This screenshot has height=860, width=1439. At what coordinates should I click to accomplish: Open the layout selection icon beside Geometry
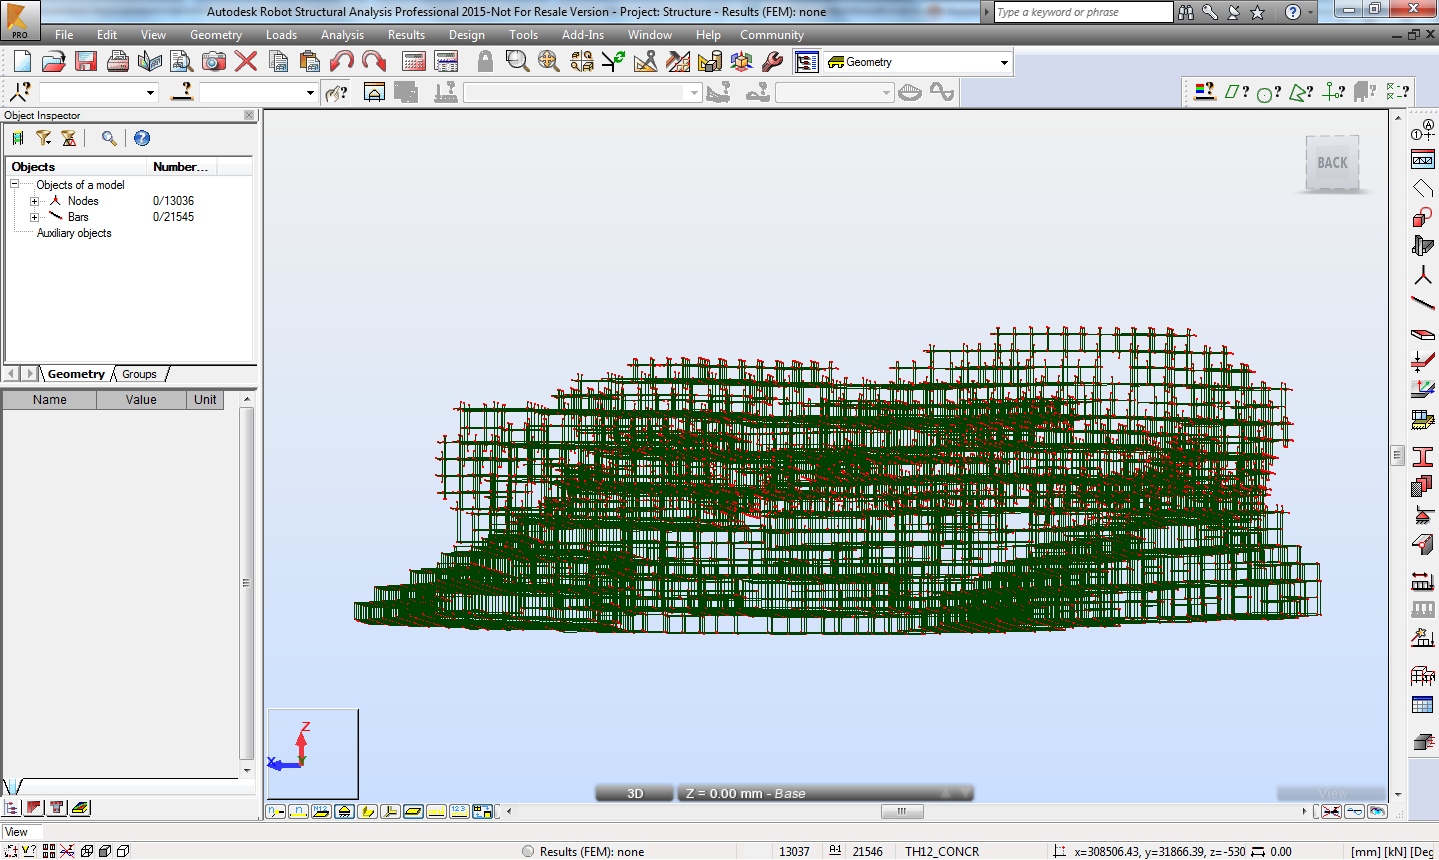pos(807,62)
